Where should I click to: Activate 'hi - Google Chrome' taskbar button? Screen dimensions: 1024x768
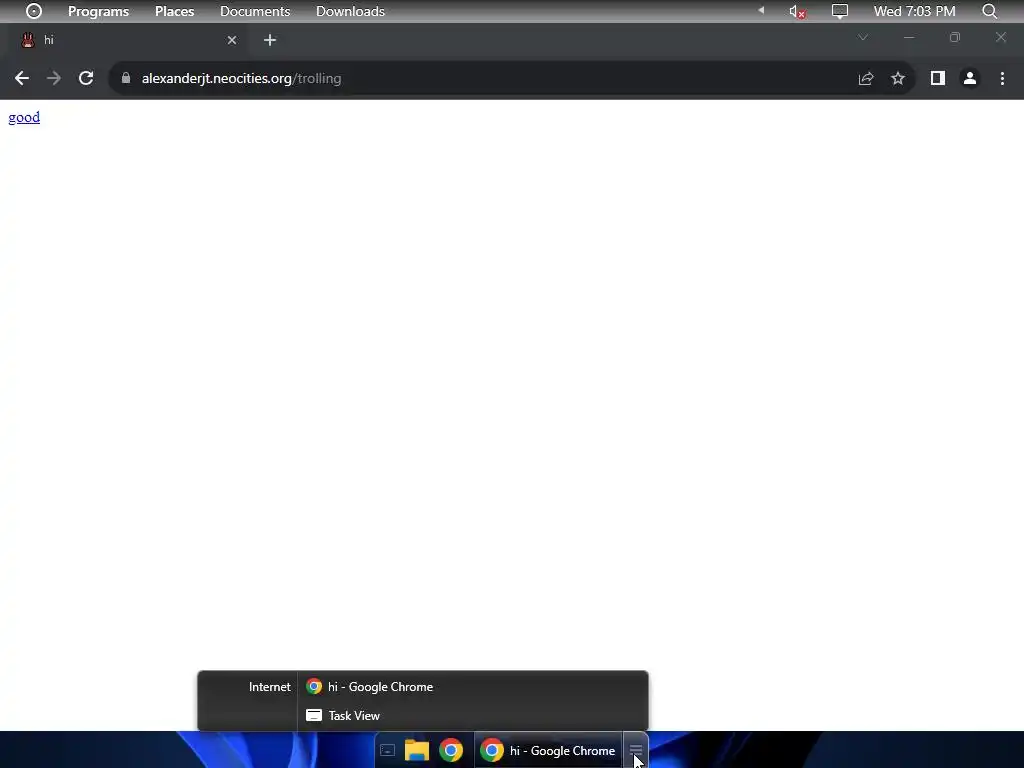547,750
